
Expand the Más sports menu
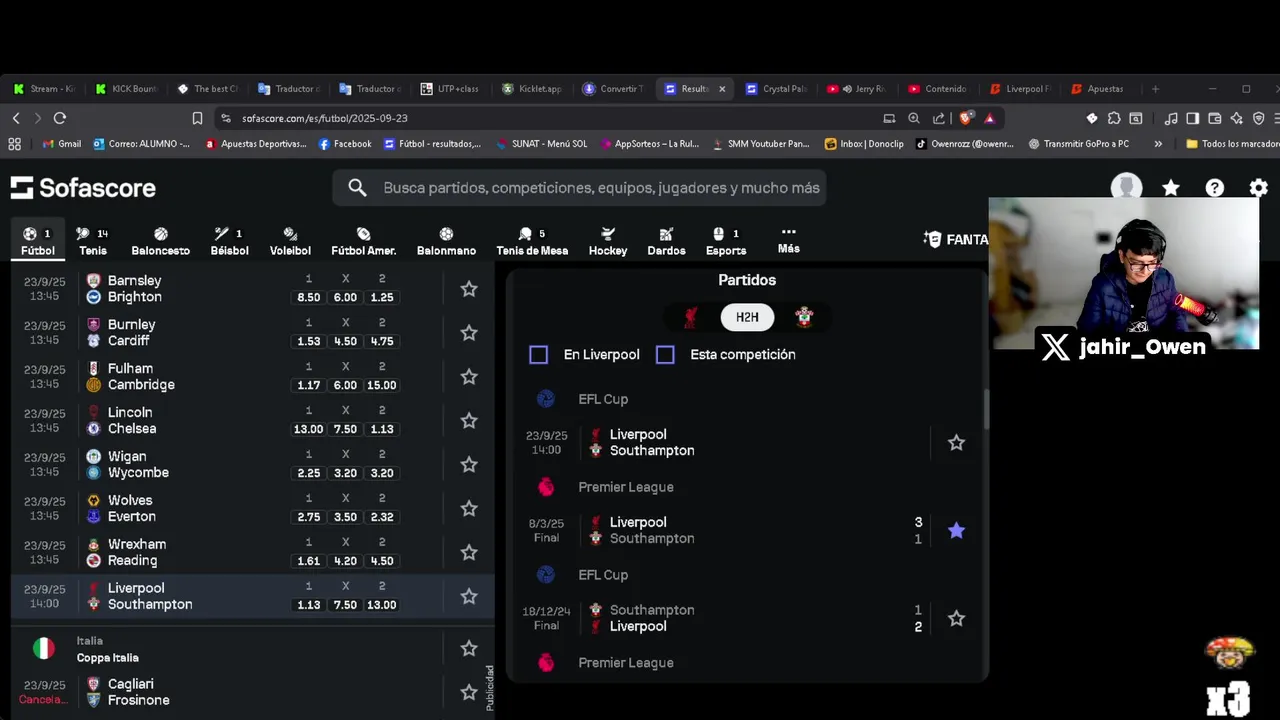[788, 239]
